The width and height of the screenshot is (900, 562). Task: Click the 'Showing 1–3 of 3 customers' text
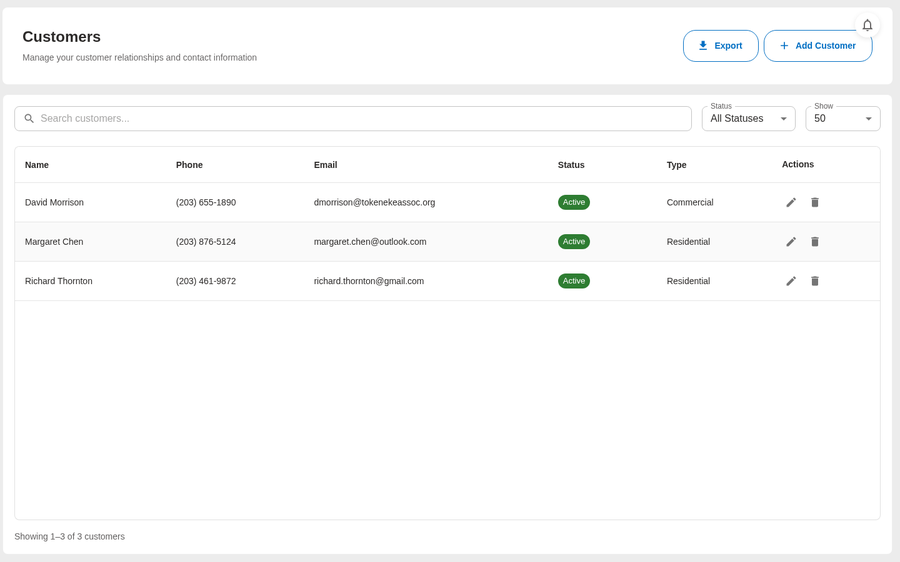(69, 536)
